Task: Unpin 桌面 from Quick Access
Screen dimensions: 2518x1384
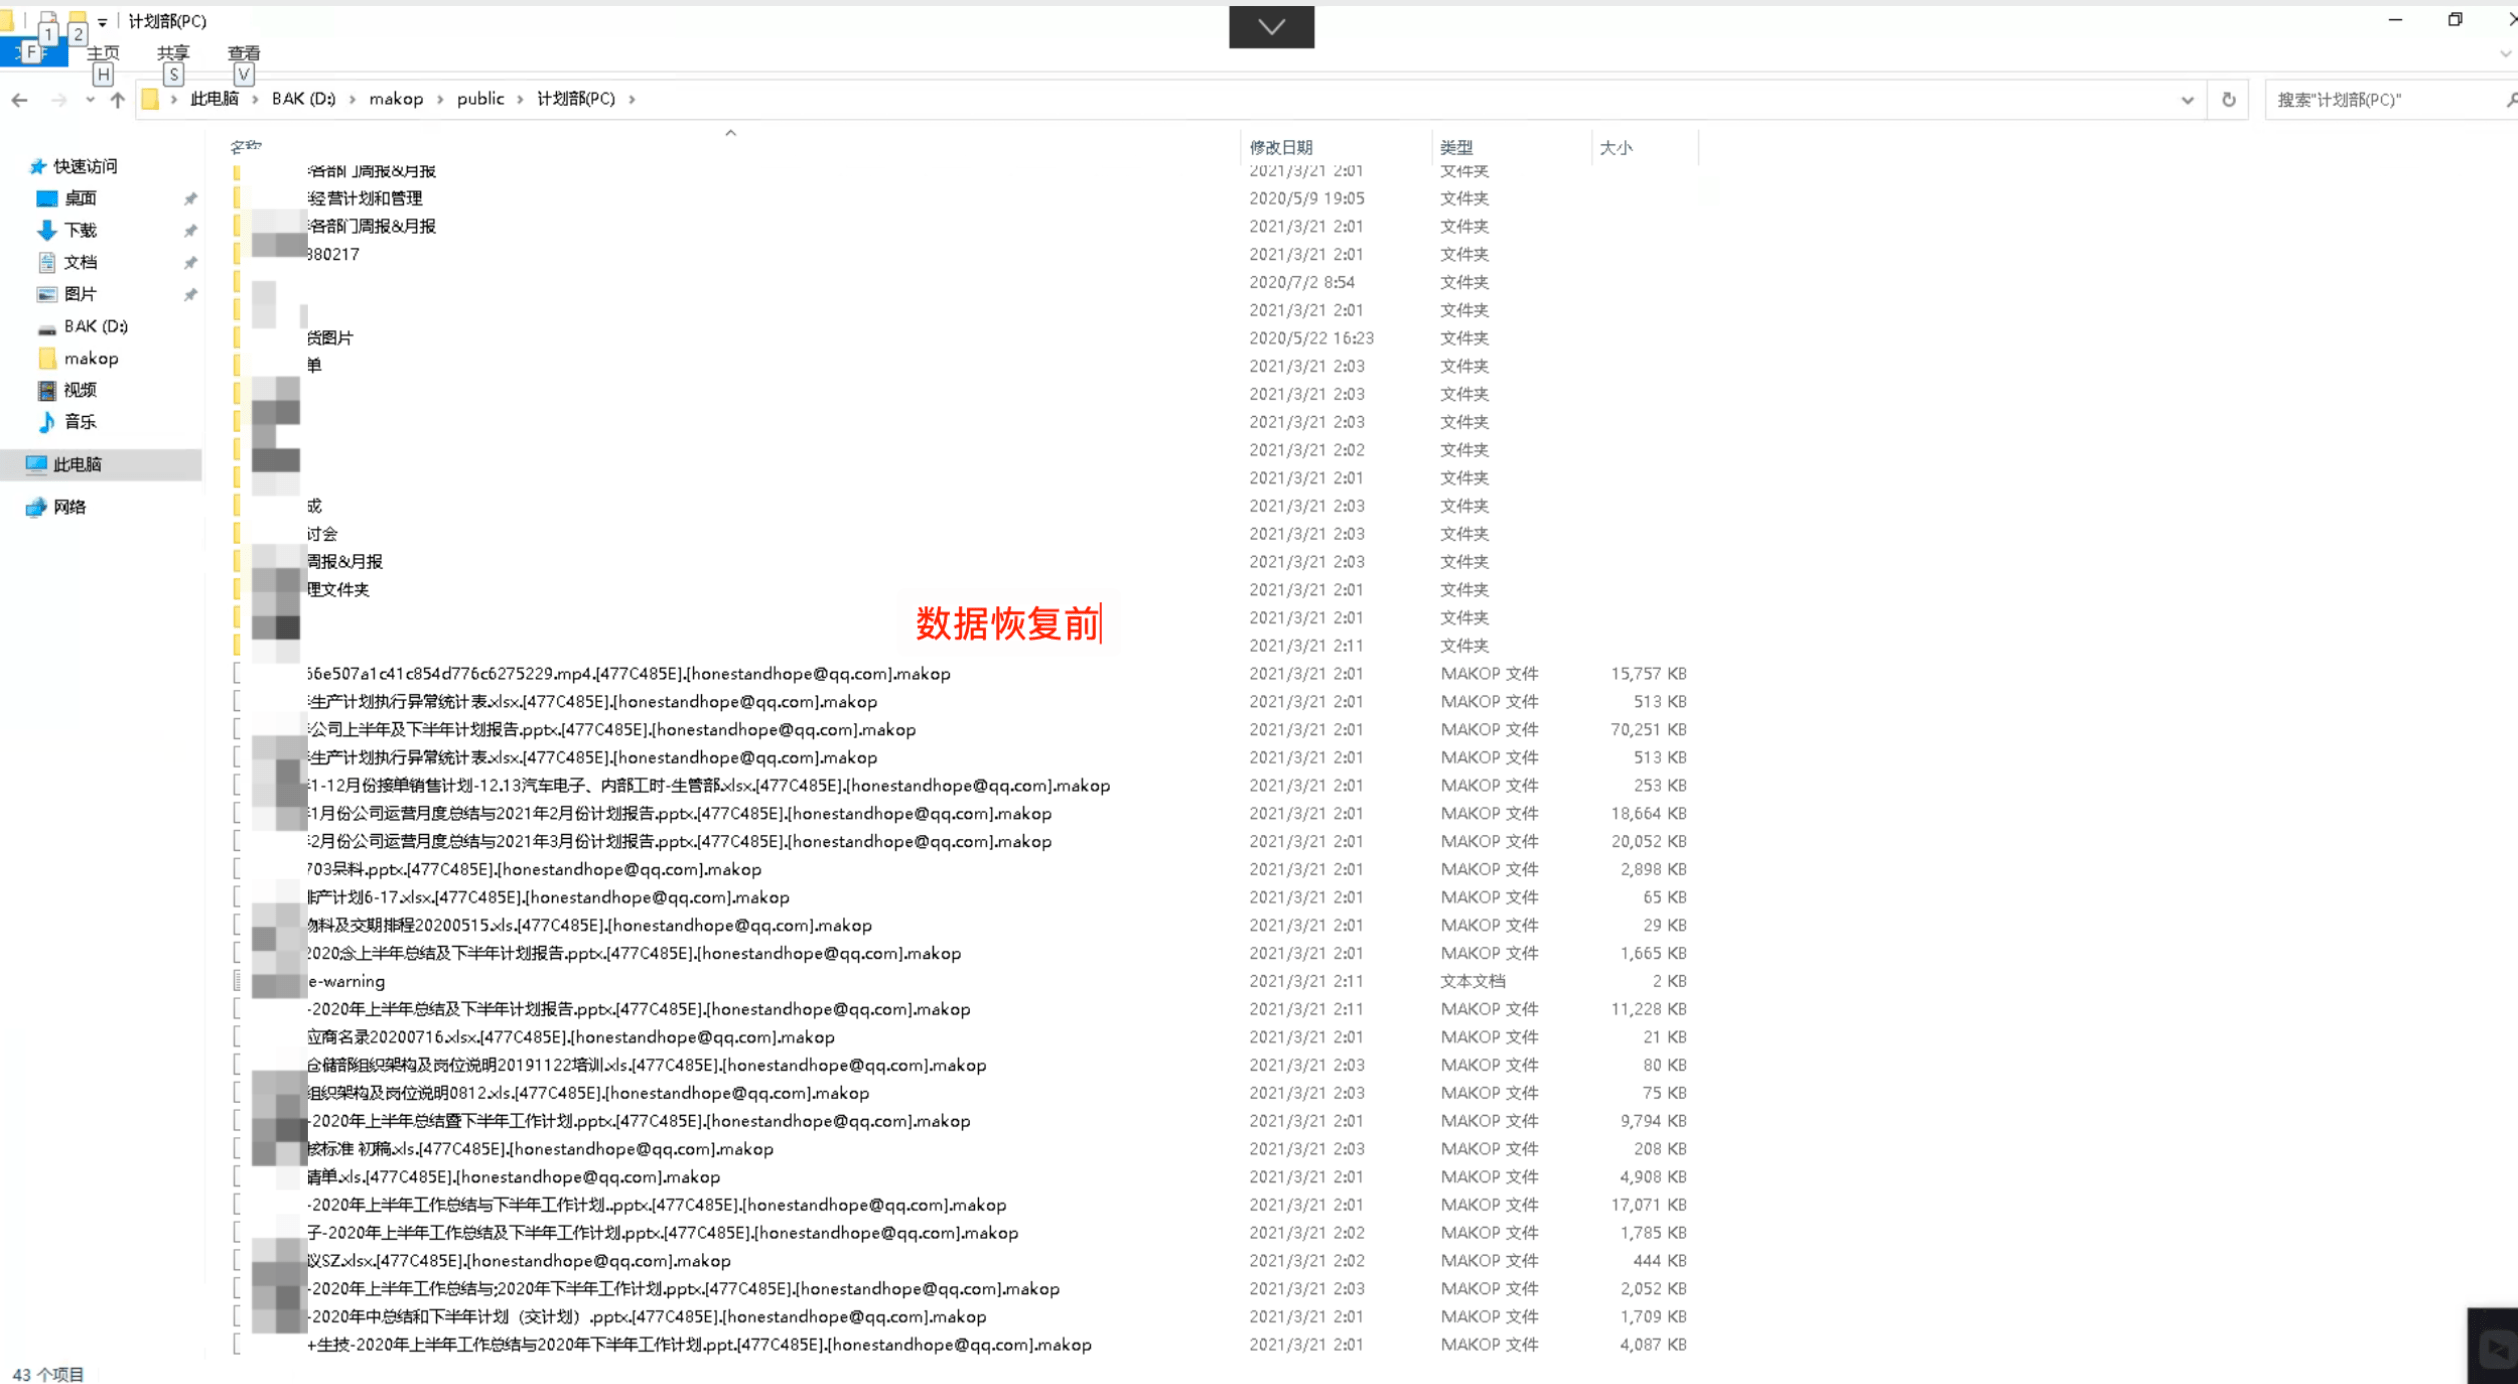Action: click(191, 198)
